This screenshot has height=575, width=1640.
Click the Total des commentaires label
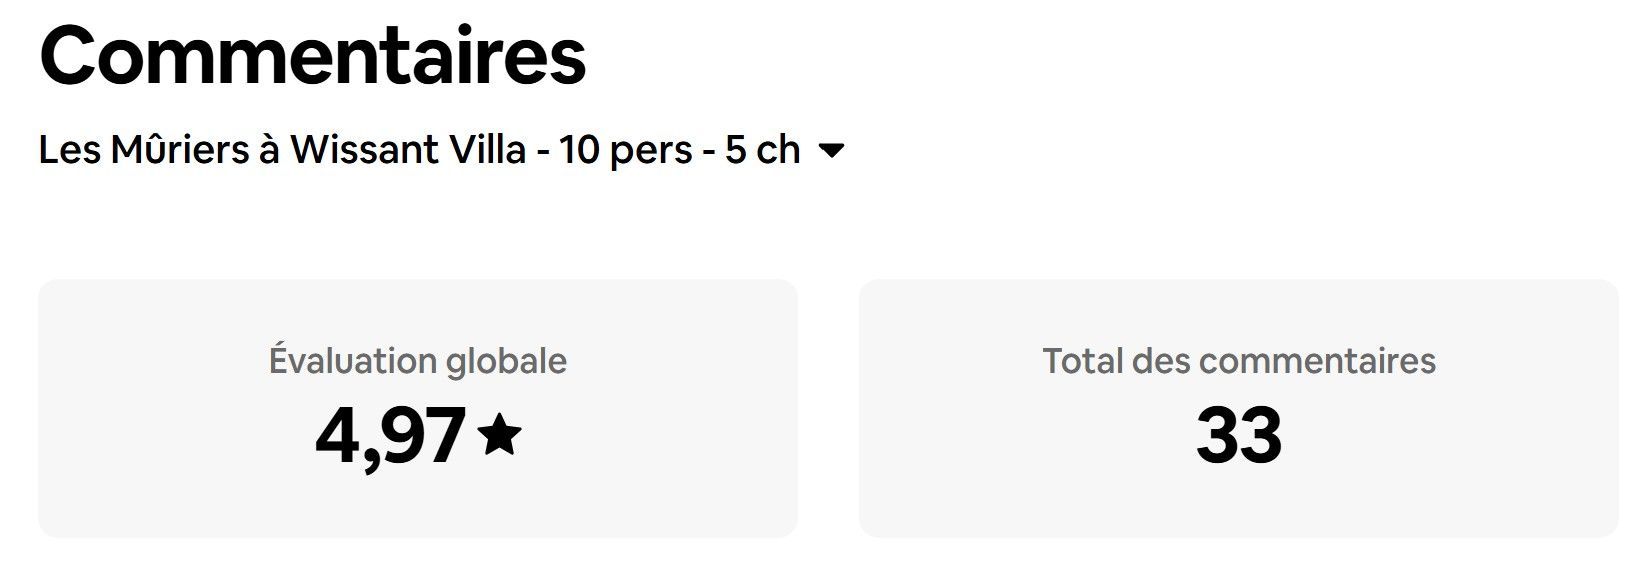[1238, 360]
